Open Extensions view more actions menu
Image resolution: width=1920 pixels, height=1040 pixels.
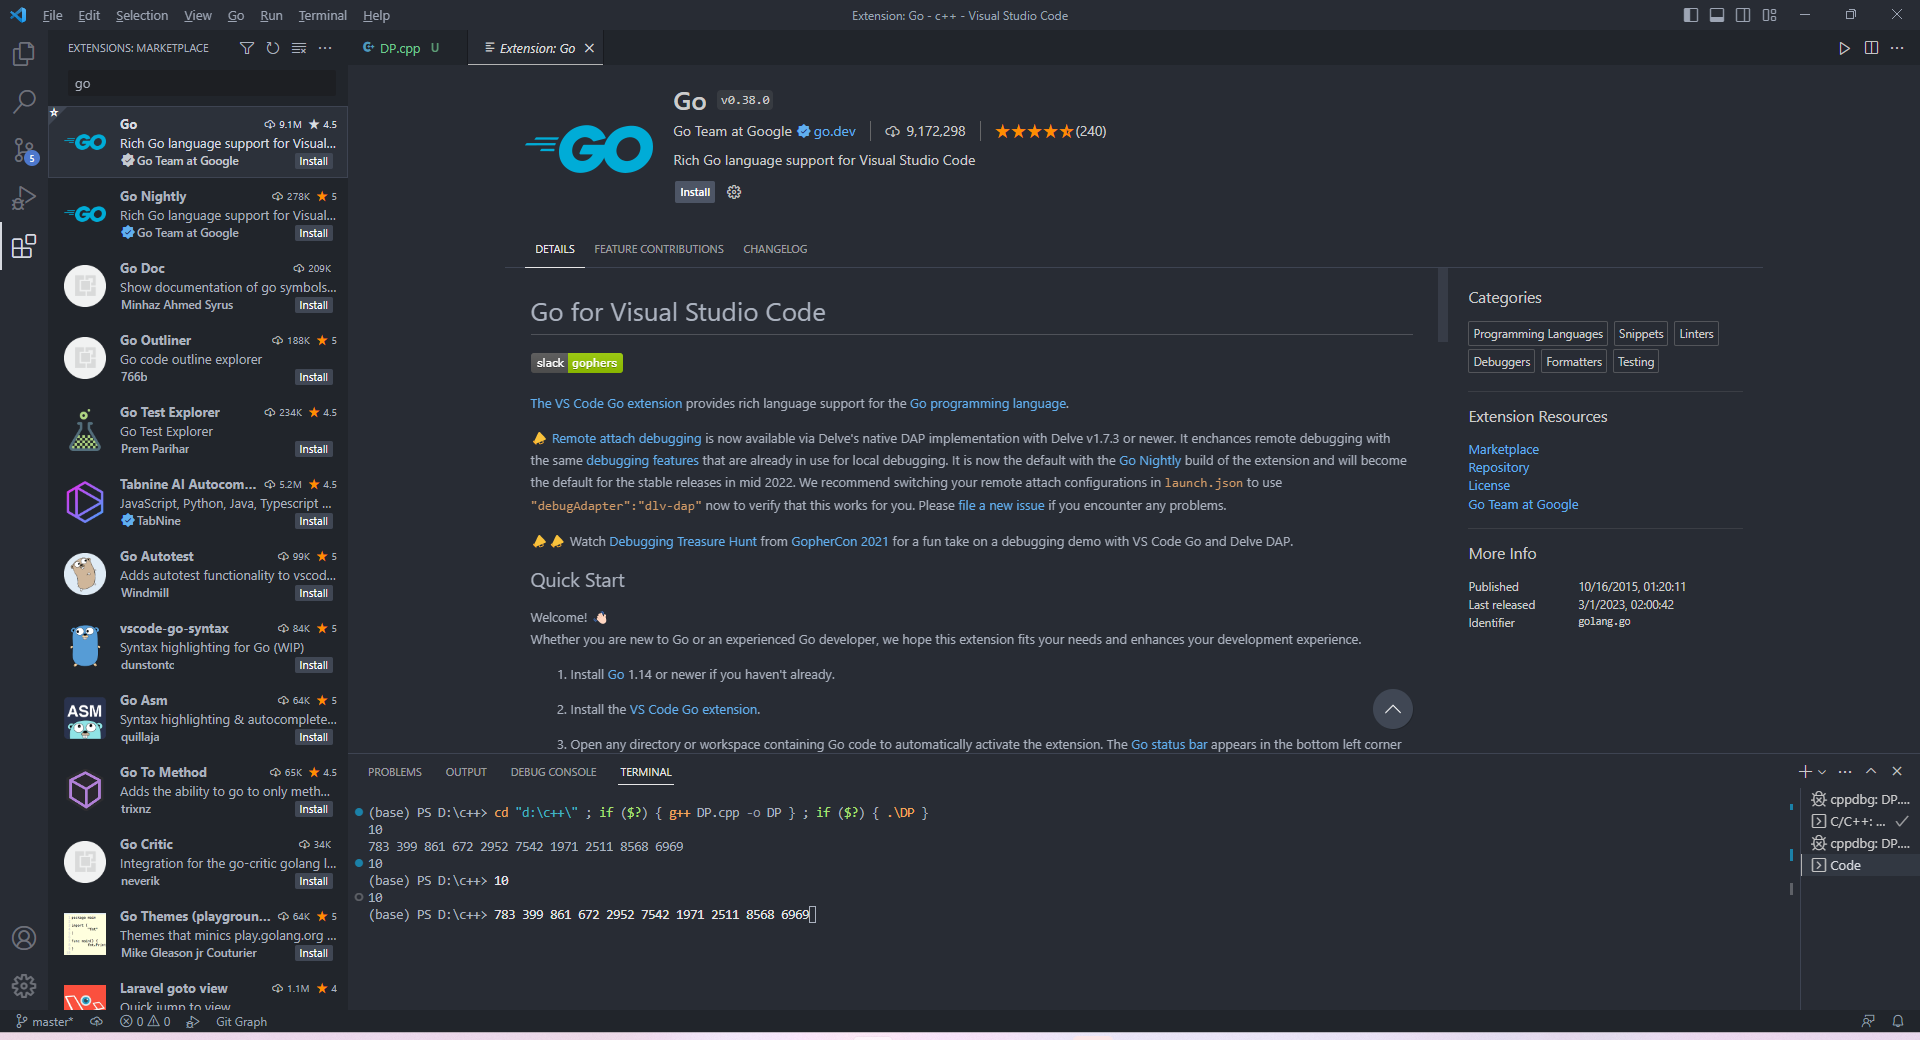pyautogui.click(x=325, y=48)
